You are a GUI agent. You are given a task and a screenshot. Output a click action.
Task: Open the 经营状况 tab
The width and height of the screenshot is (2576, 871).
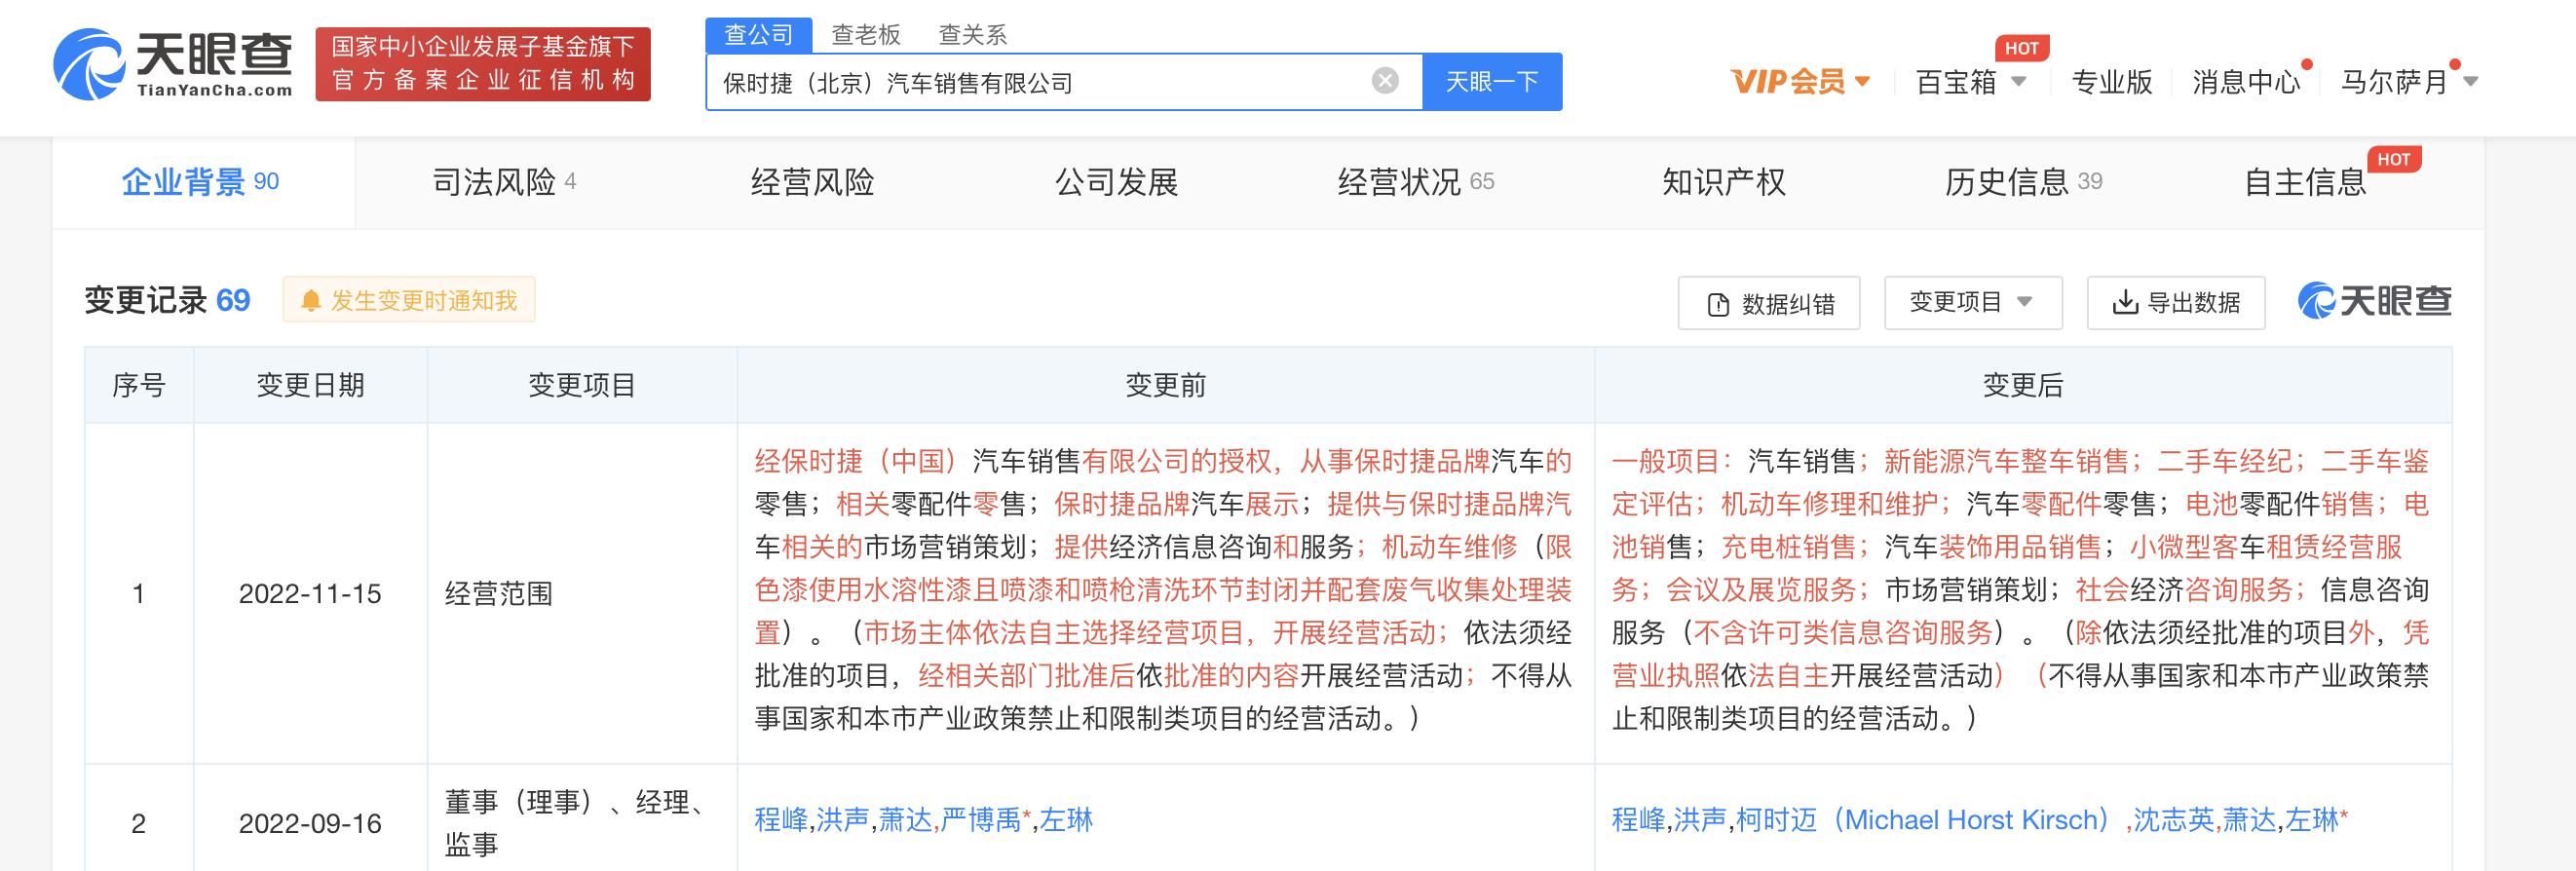click(x=1415, y=182)
